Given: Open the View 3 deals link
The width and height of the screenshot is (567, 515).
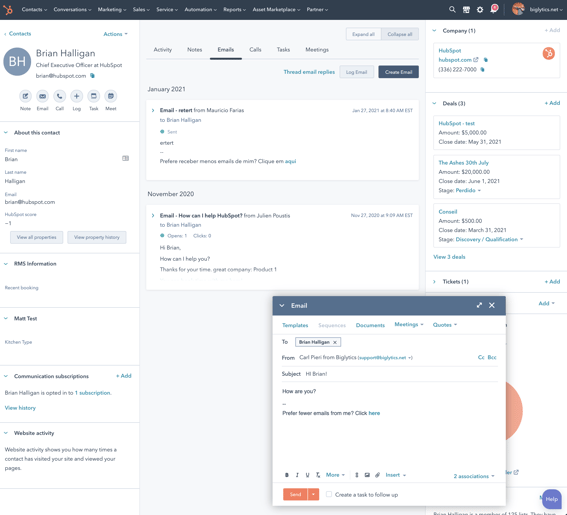Looking at the screenshot, I should 449,257.
